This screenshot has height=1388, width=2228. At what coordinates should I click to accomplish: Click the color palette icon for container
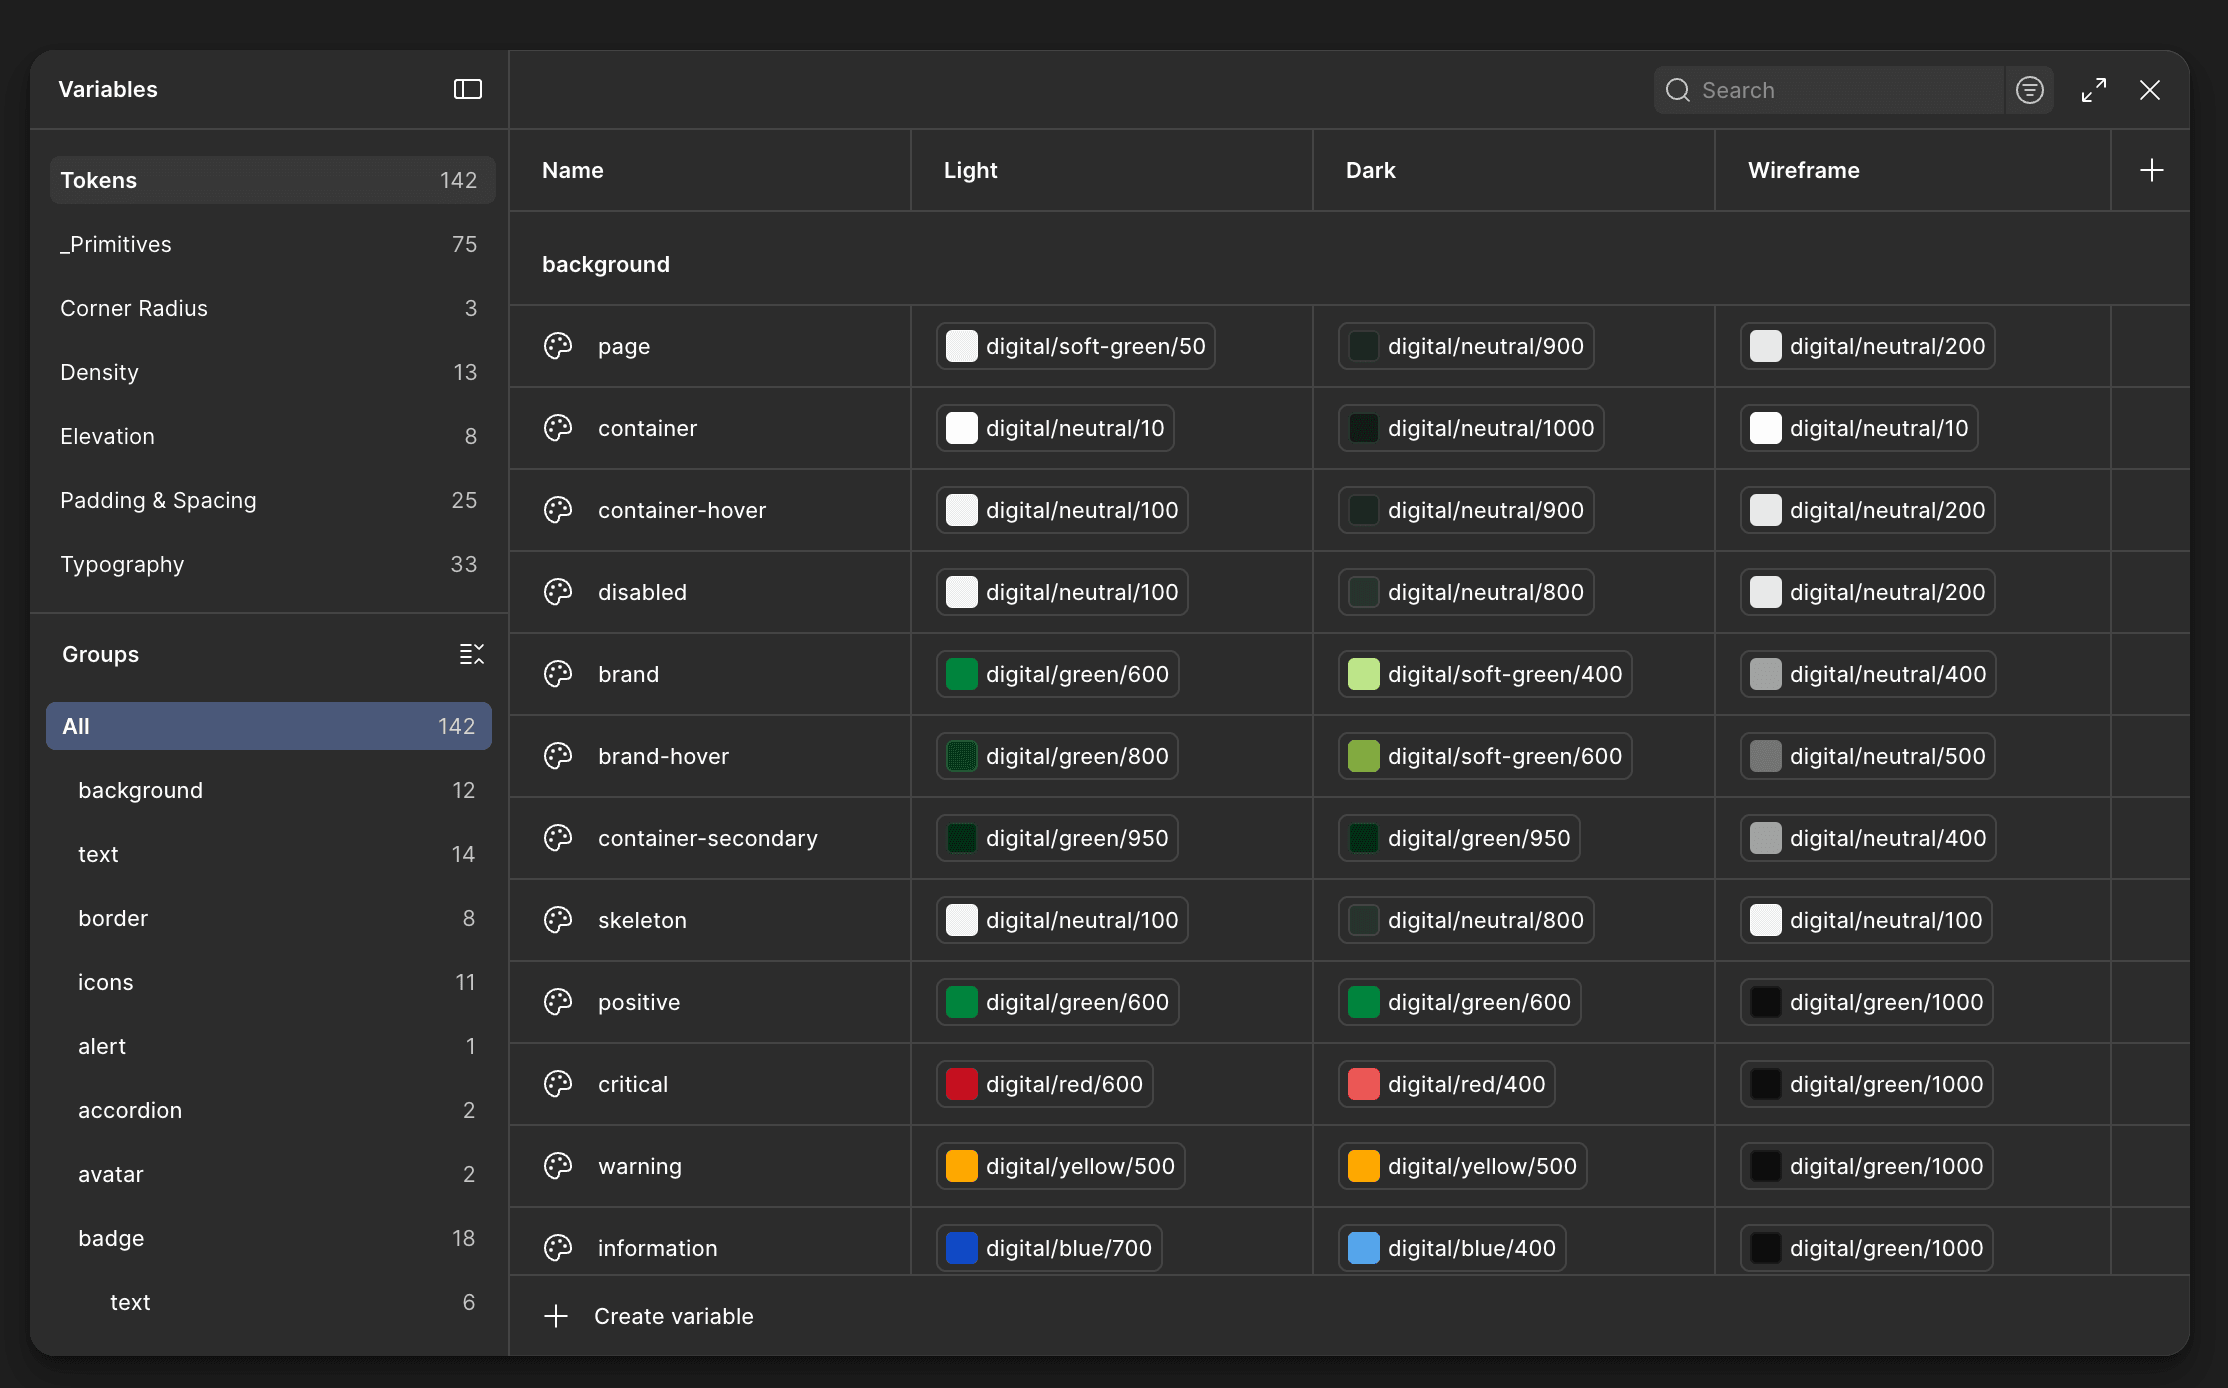coord(558,428)
